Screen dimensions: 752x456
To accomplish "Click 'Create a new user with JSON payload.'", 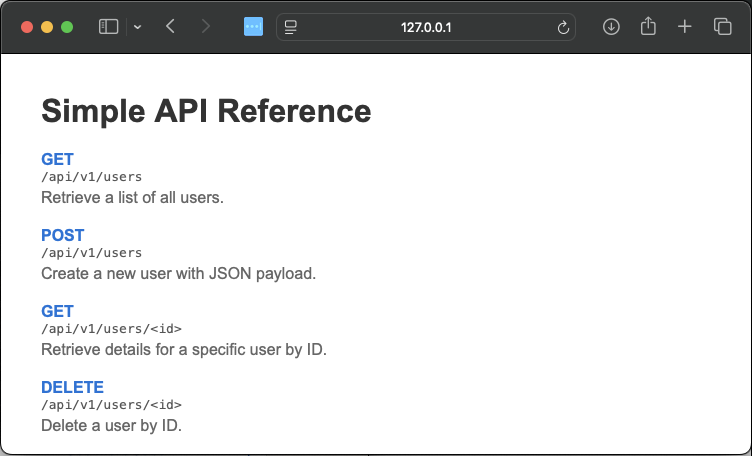I will click(x=178, y=274).
